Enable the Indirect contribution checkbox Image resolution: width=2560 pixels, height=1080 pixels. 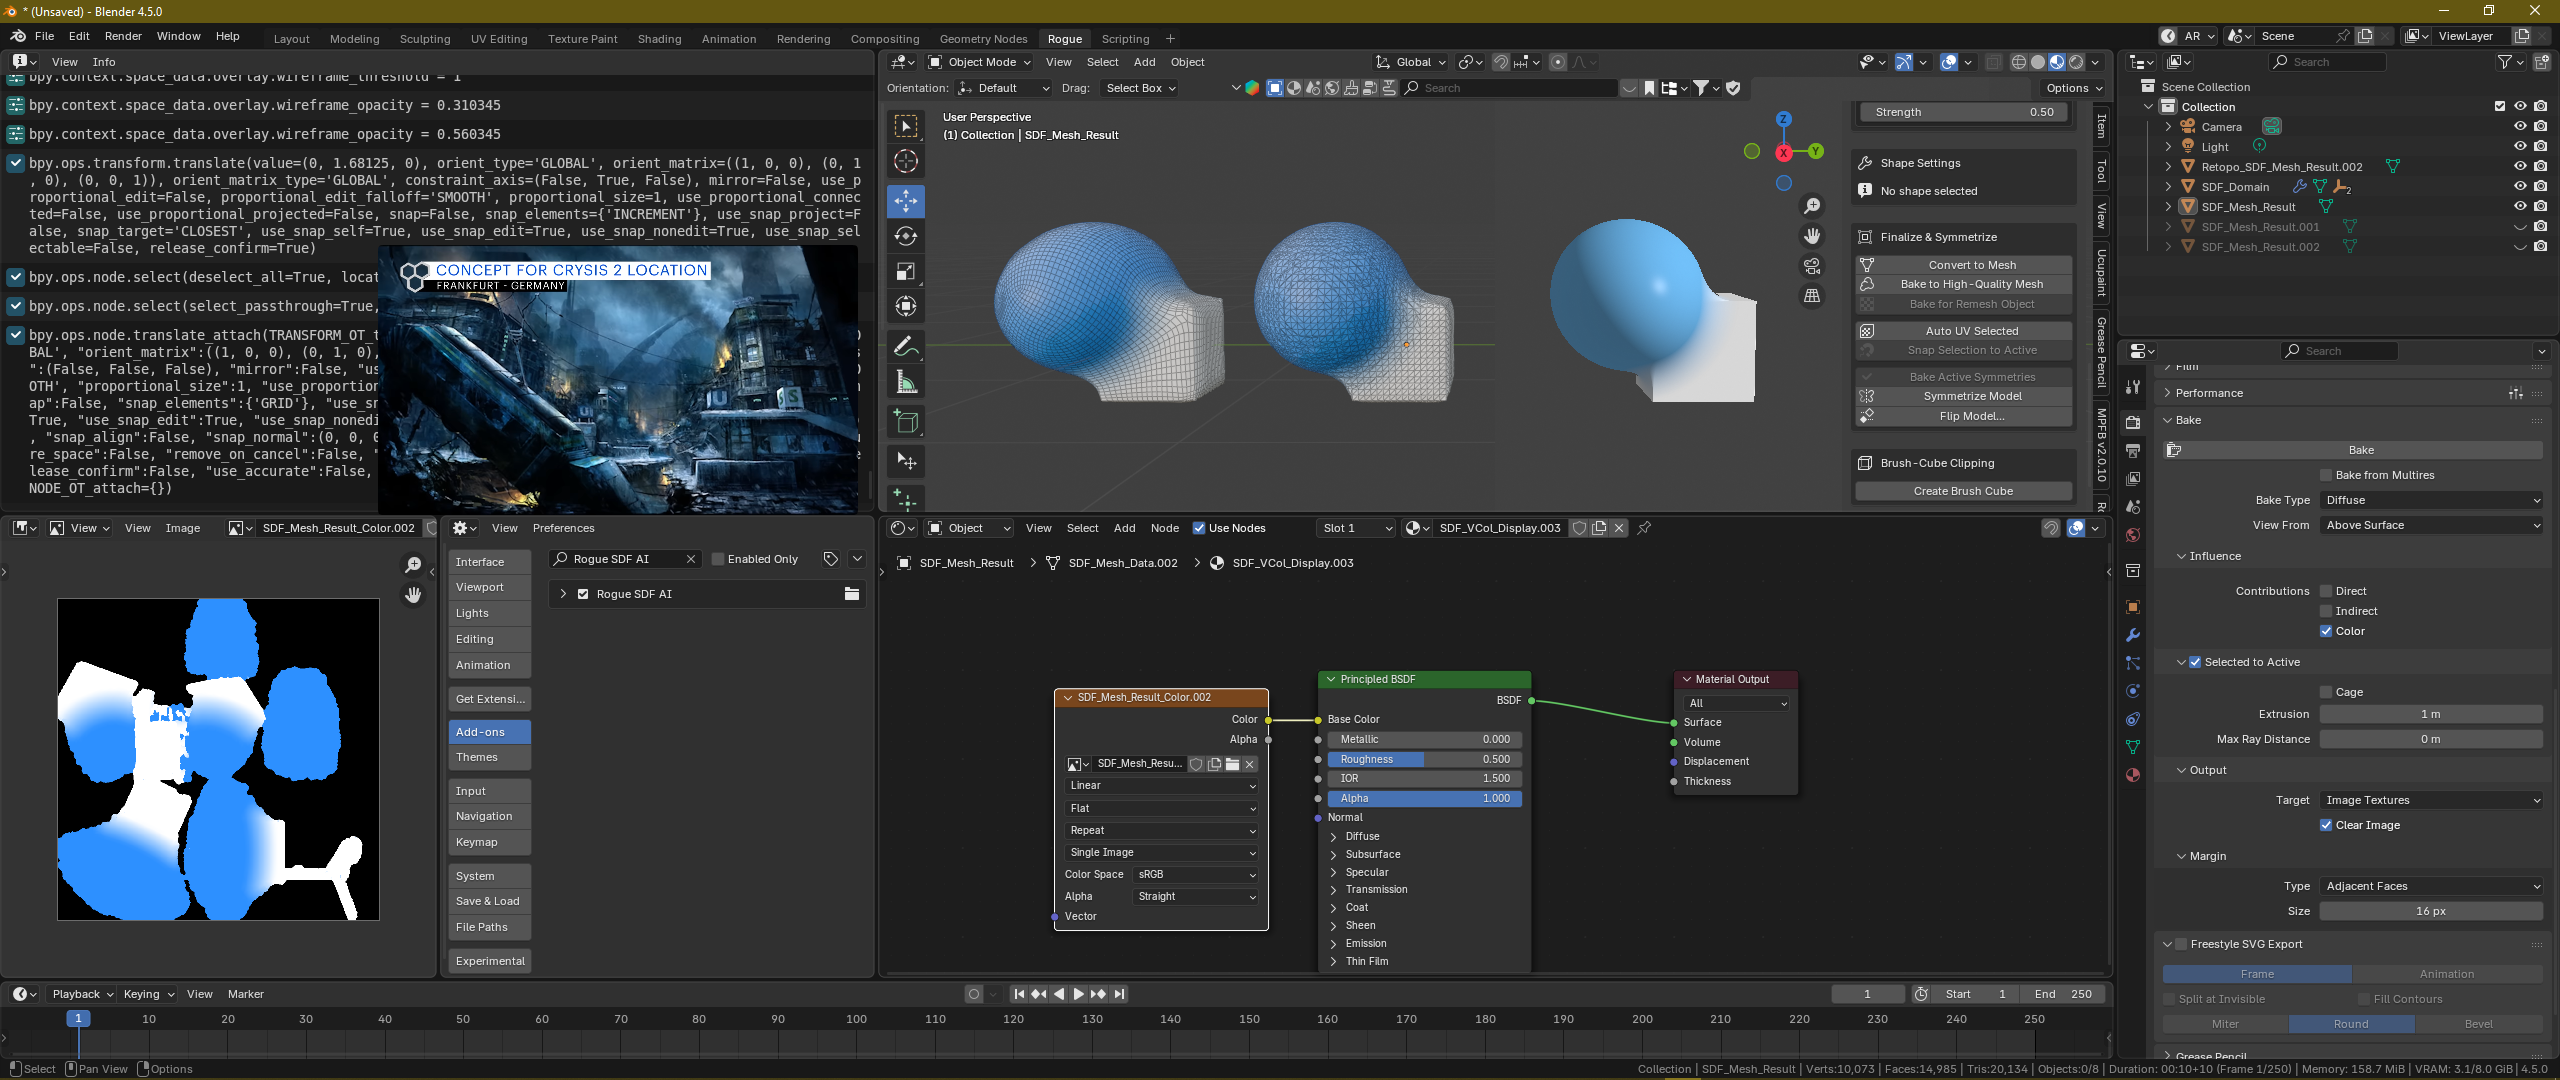point(2326,611)
